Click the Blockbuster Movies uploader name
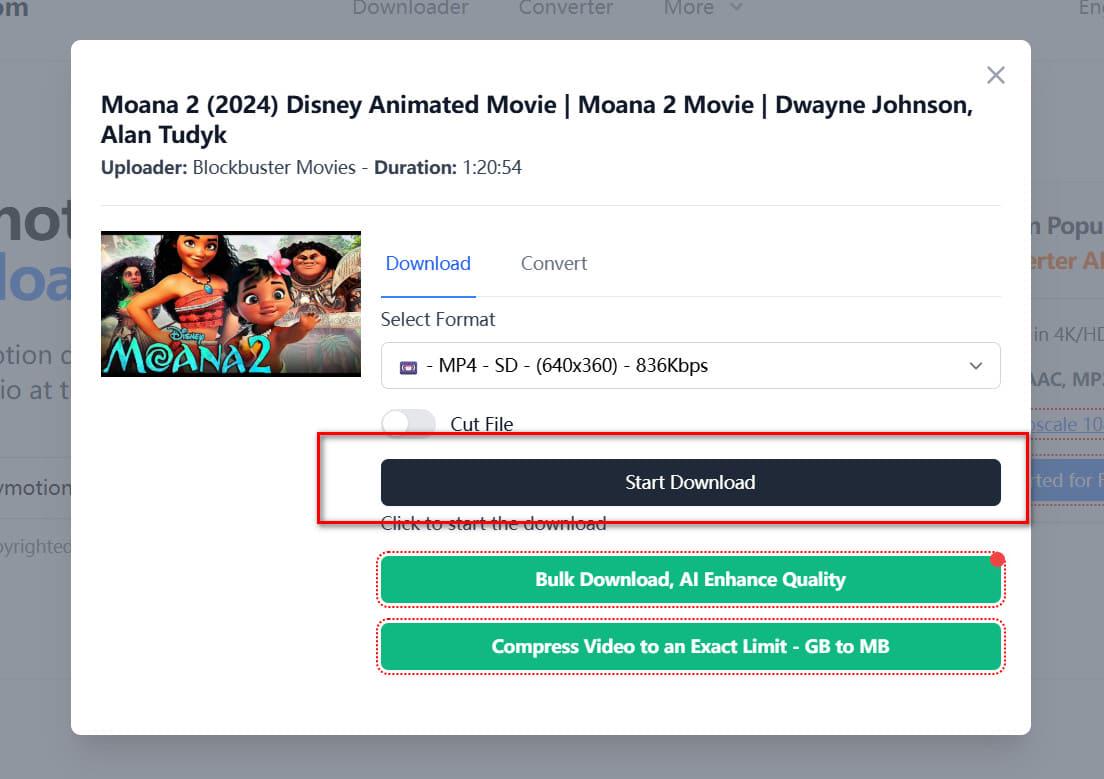 click(274, 168)
